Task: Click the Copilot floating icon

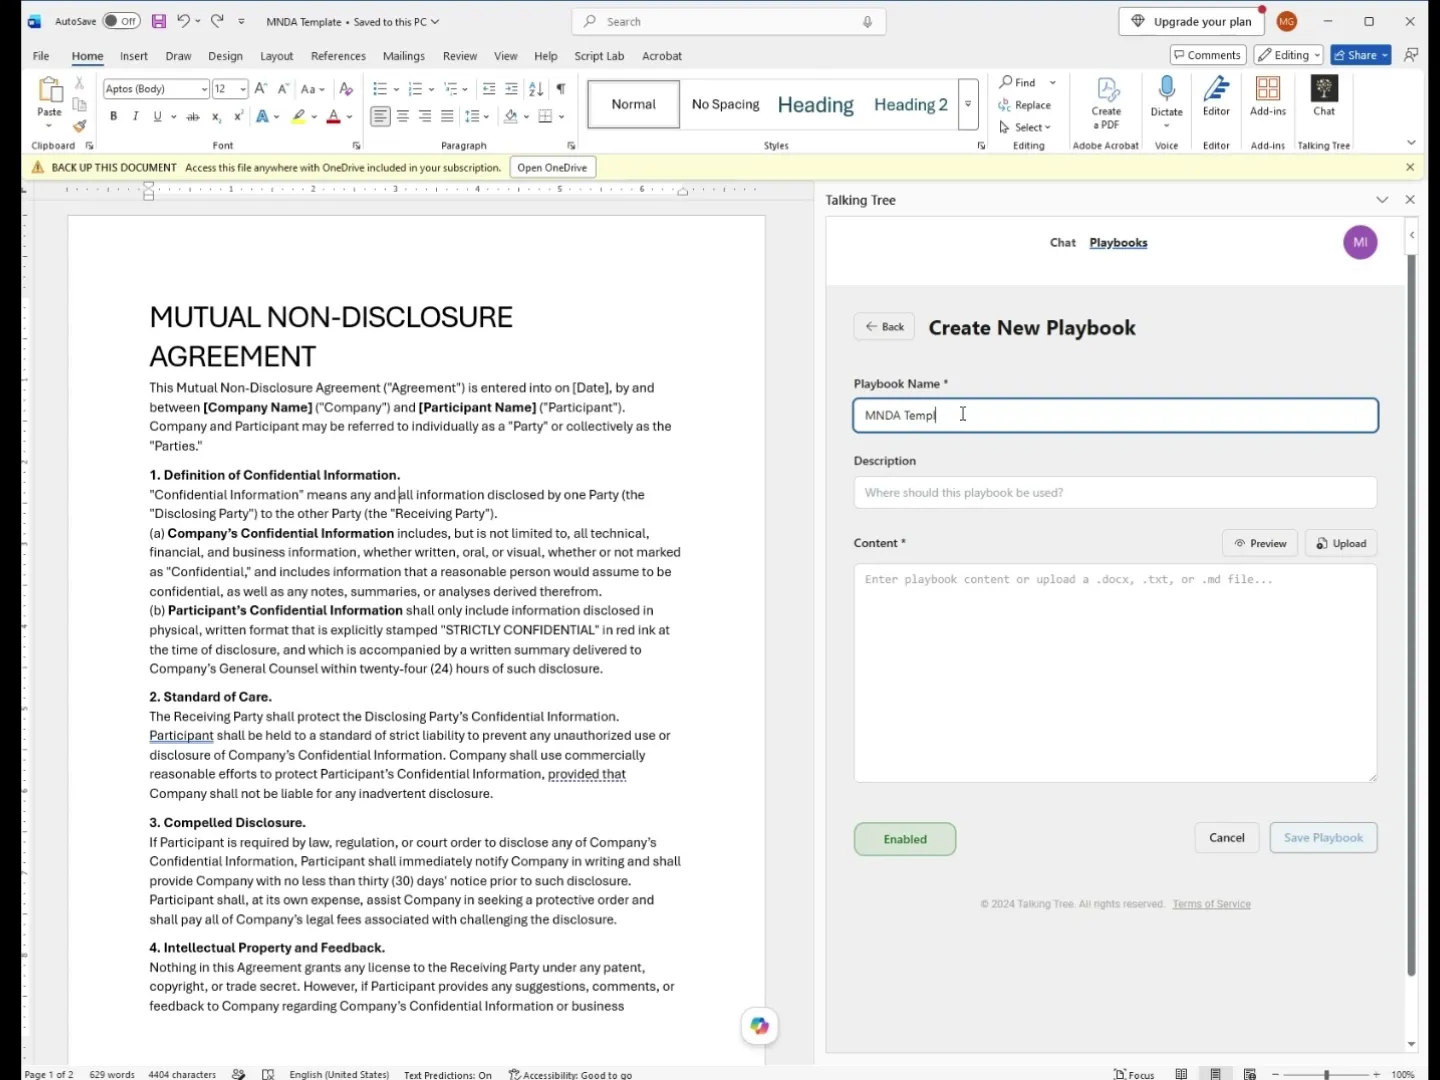Action: point(760,1026)
